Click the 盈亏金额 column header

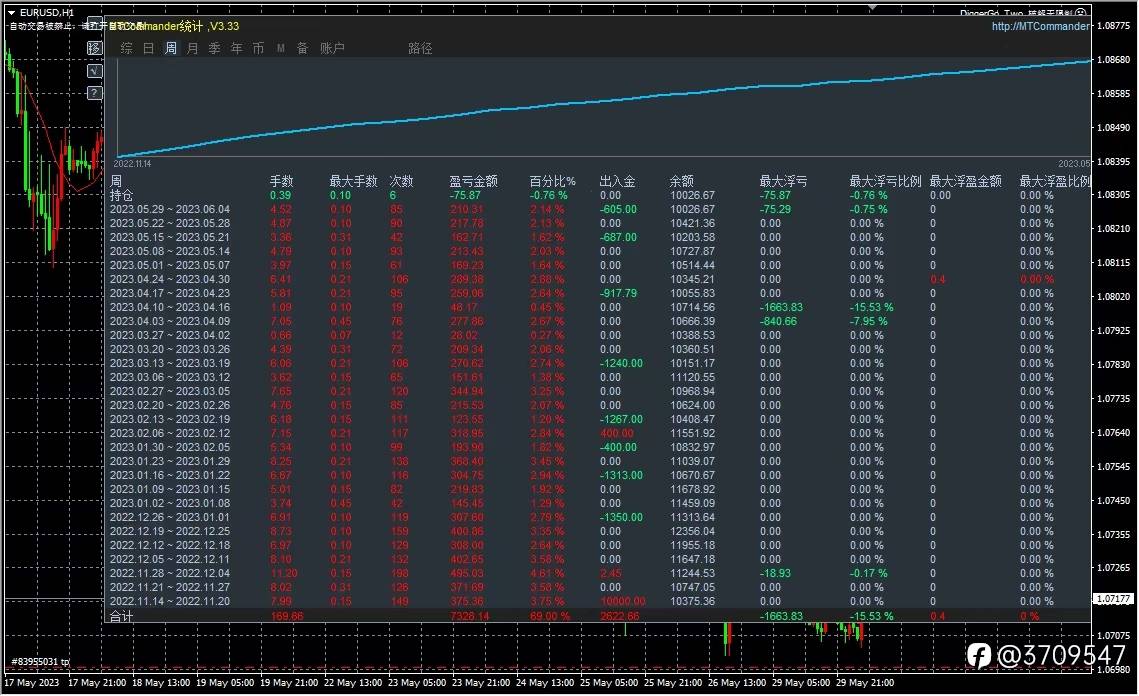tap(473, 181)
